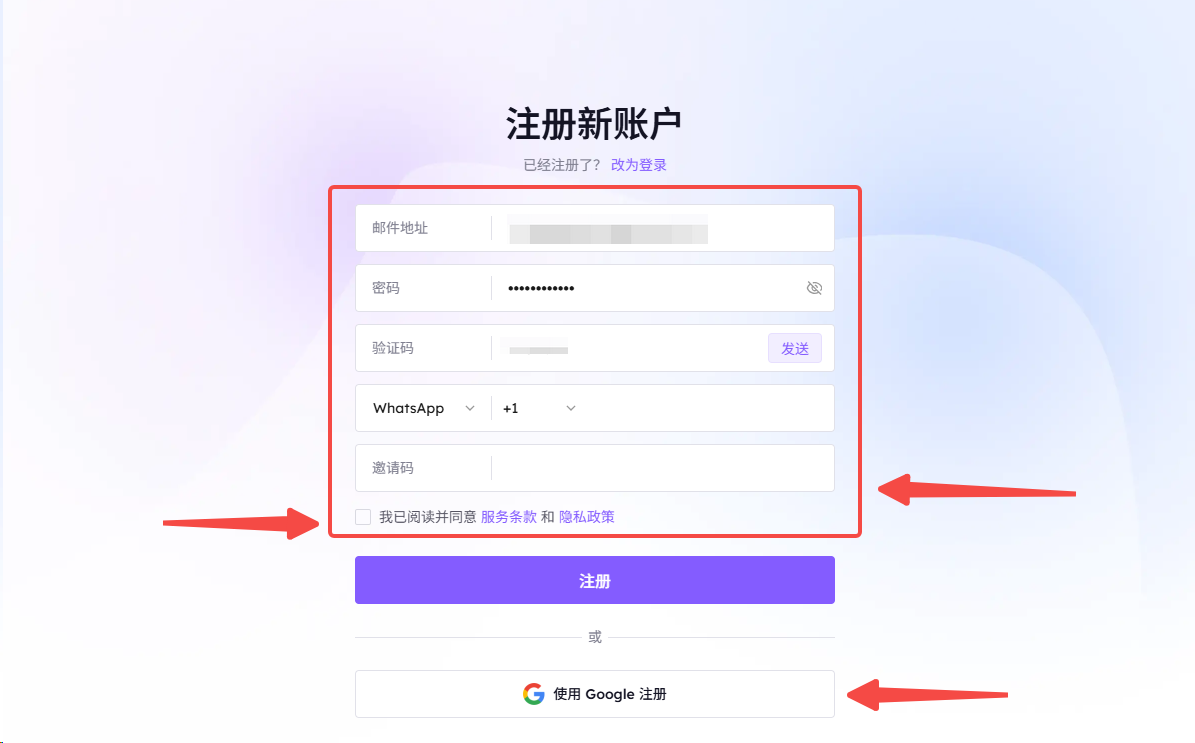Image resolution: width=1195 pixels, height=743 pixels.
Task: Focus the 密码 password input field
Action: coord(648,288)
